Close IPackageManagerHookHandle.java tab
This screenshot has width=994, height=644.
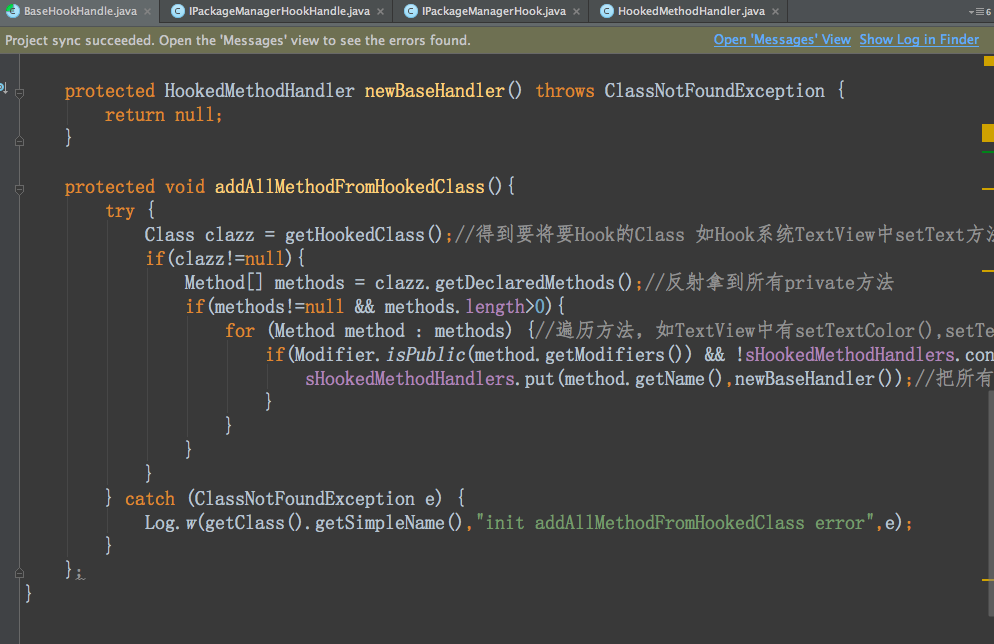[x=380, y=11]
